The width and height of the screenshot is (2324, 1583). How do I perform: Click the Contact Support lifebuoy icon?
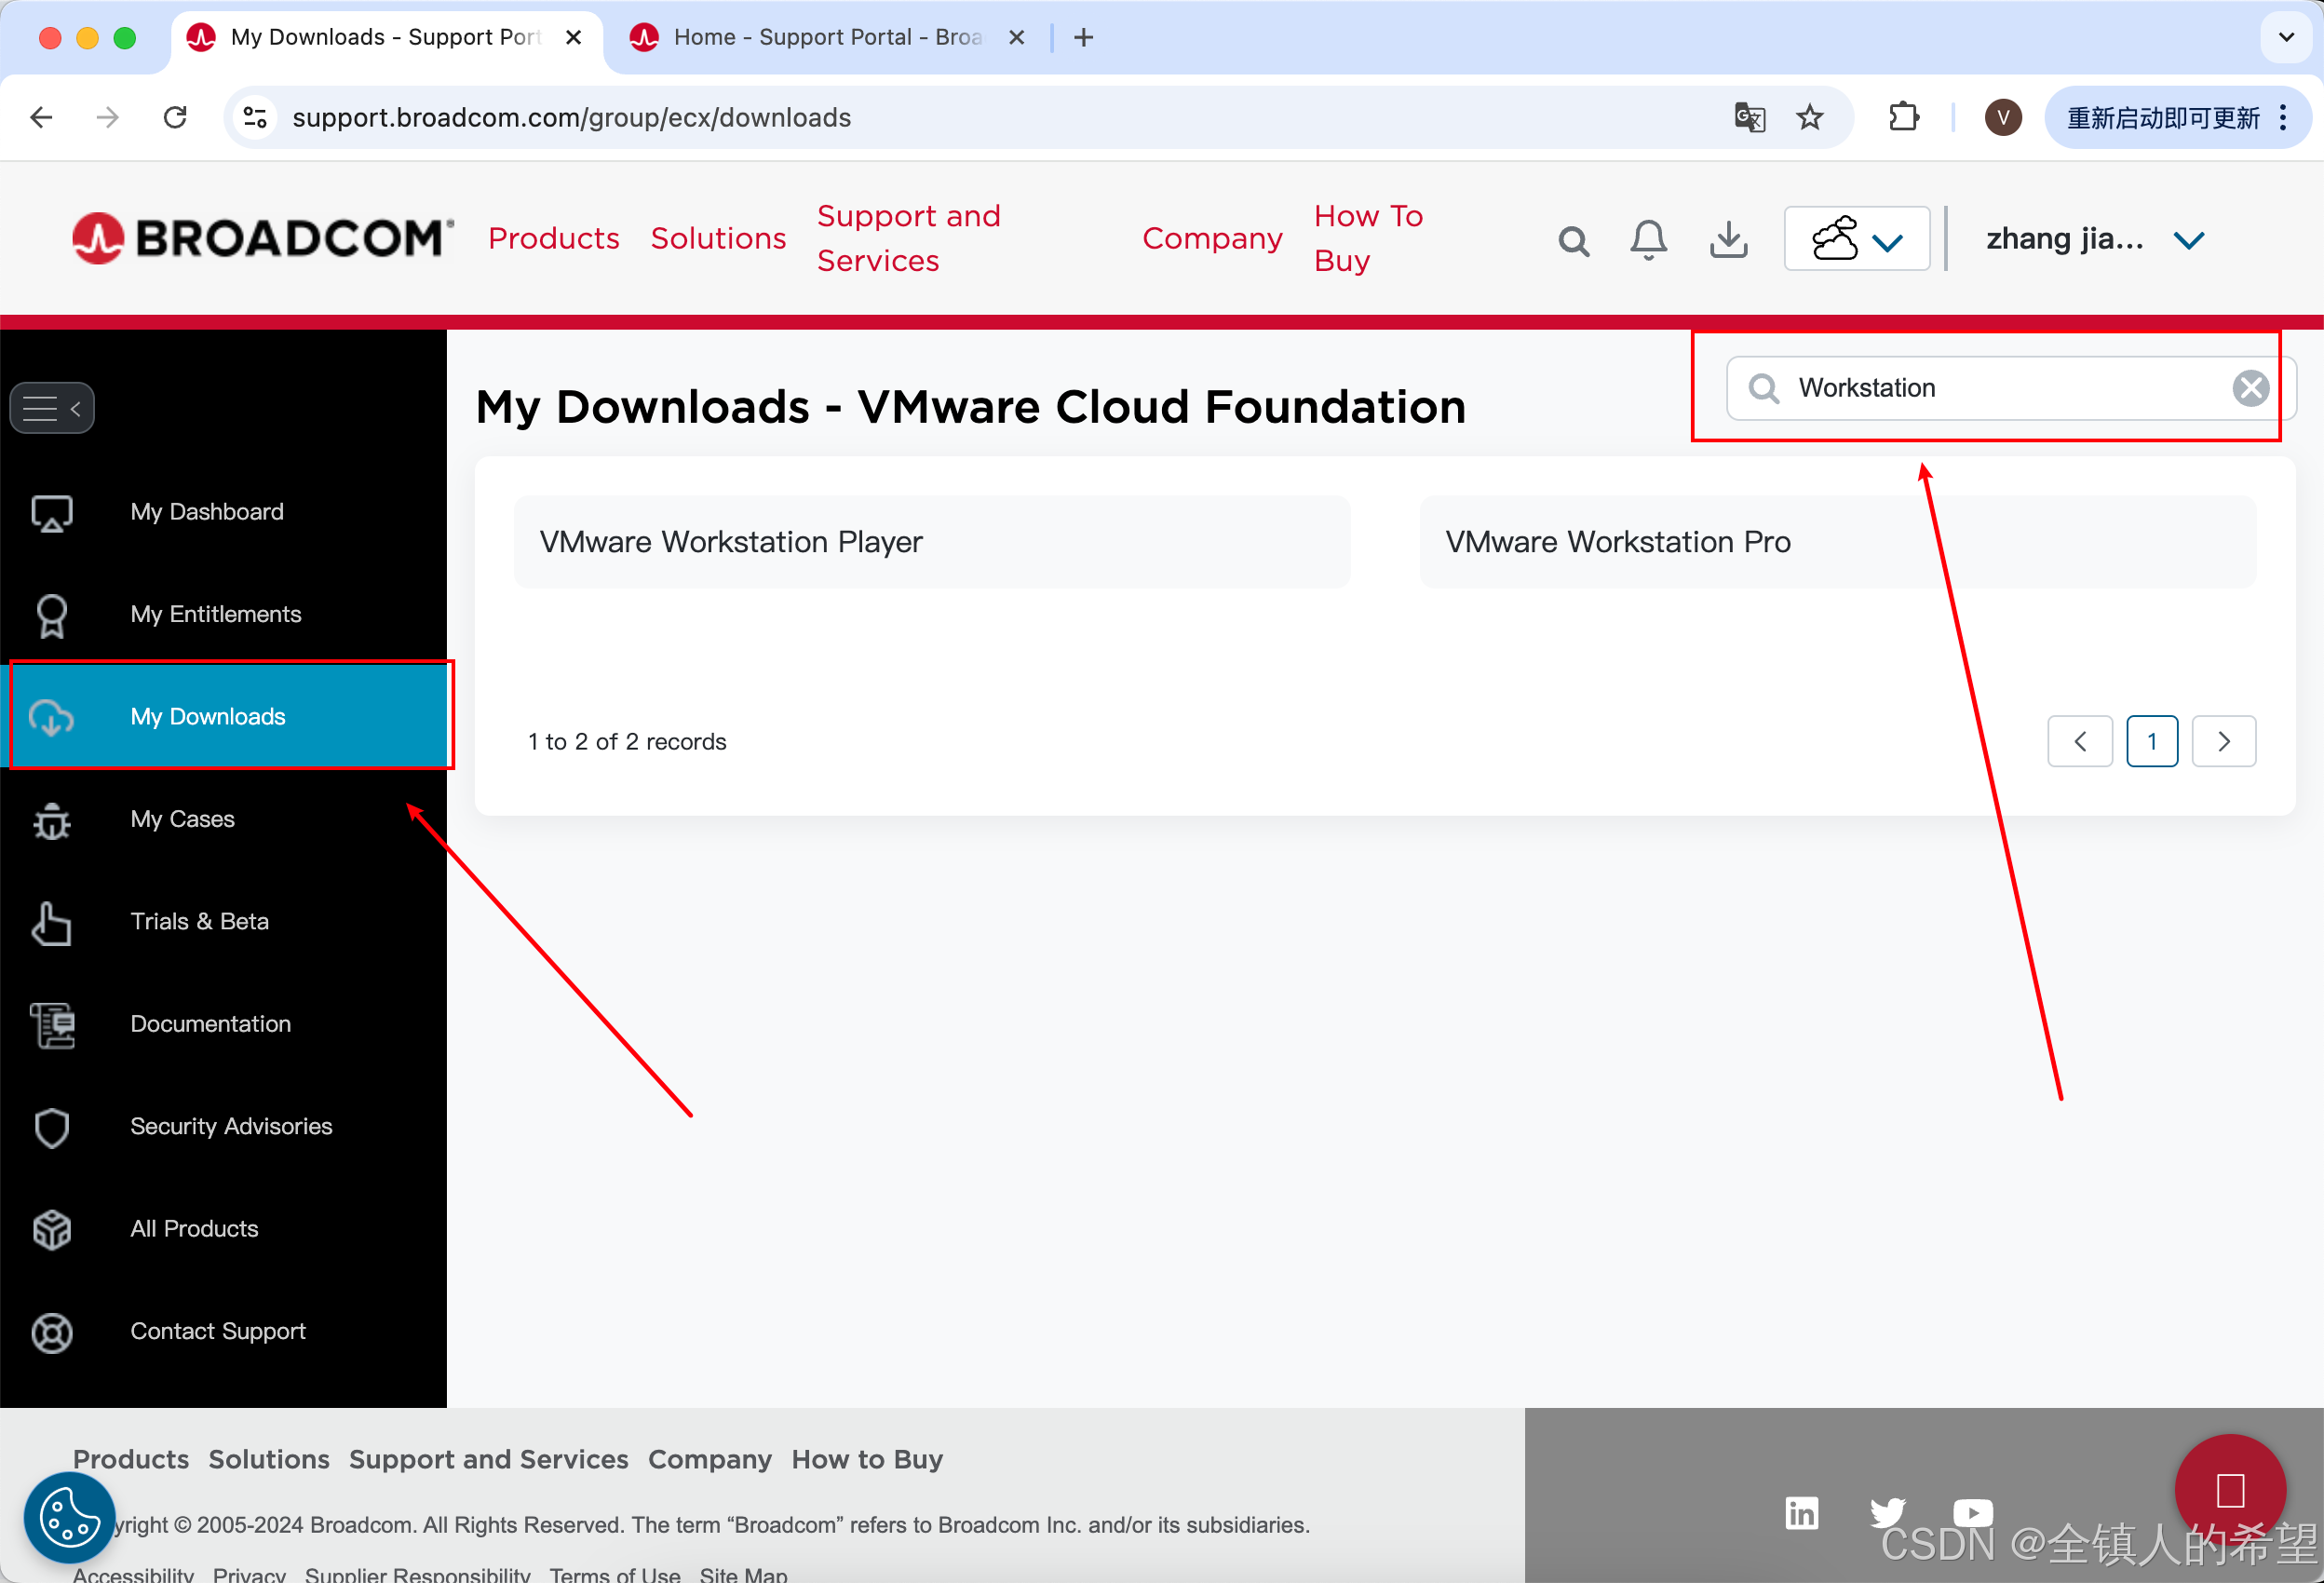52,1333
